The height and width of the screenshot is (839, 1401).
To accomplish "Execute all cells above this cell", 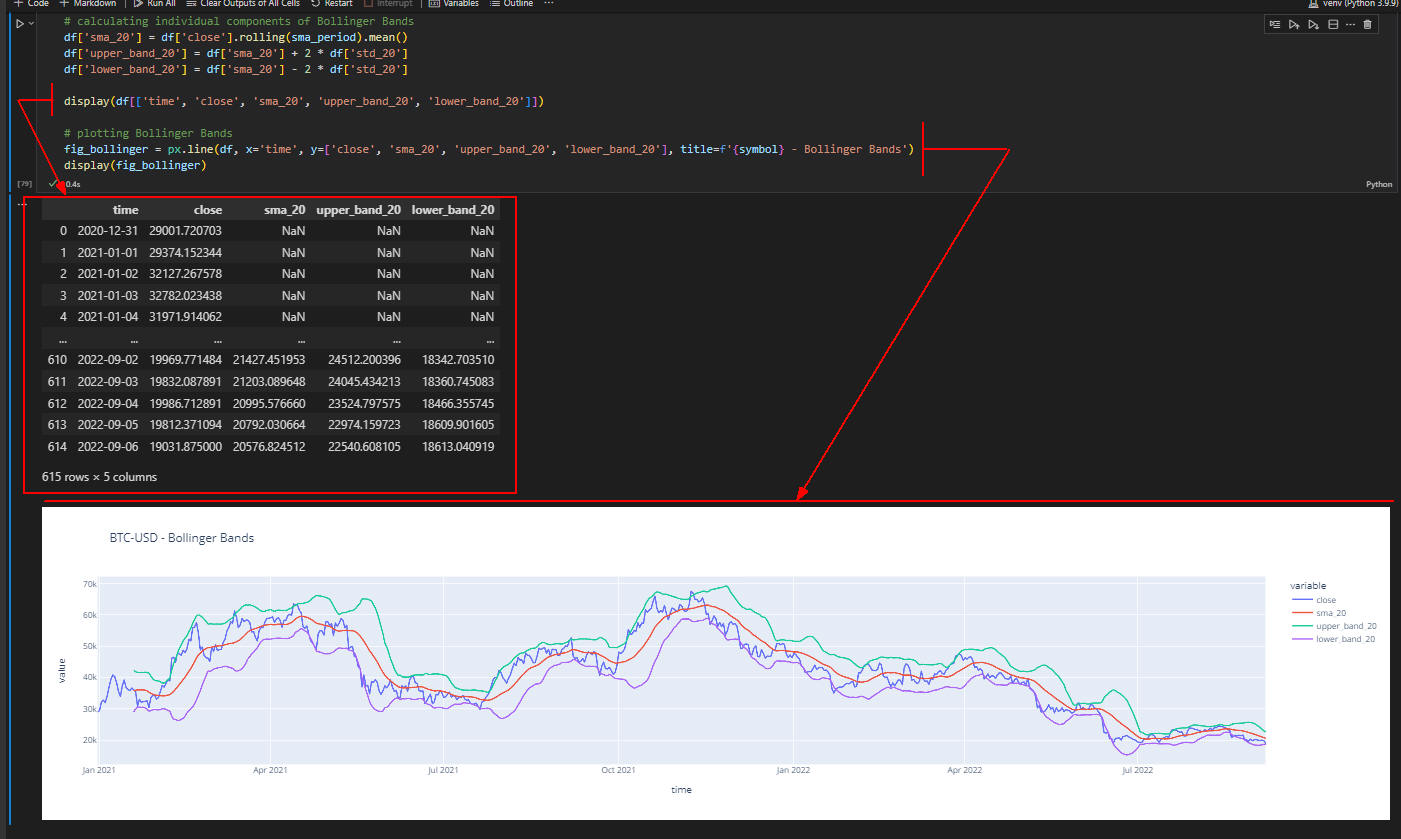I will click(1294, 24).
